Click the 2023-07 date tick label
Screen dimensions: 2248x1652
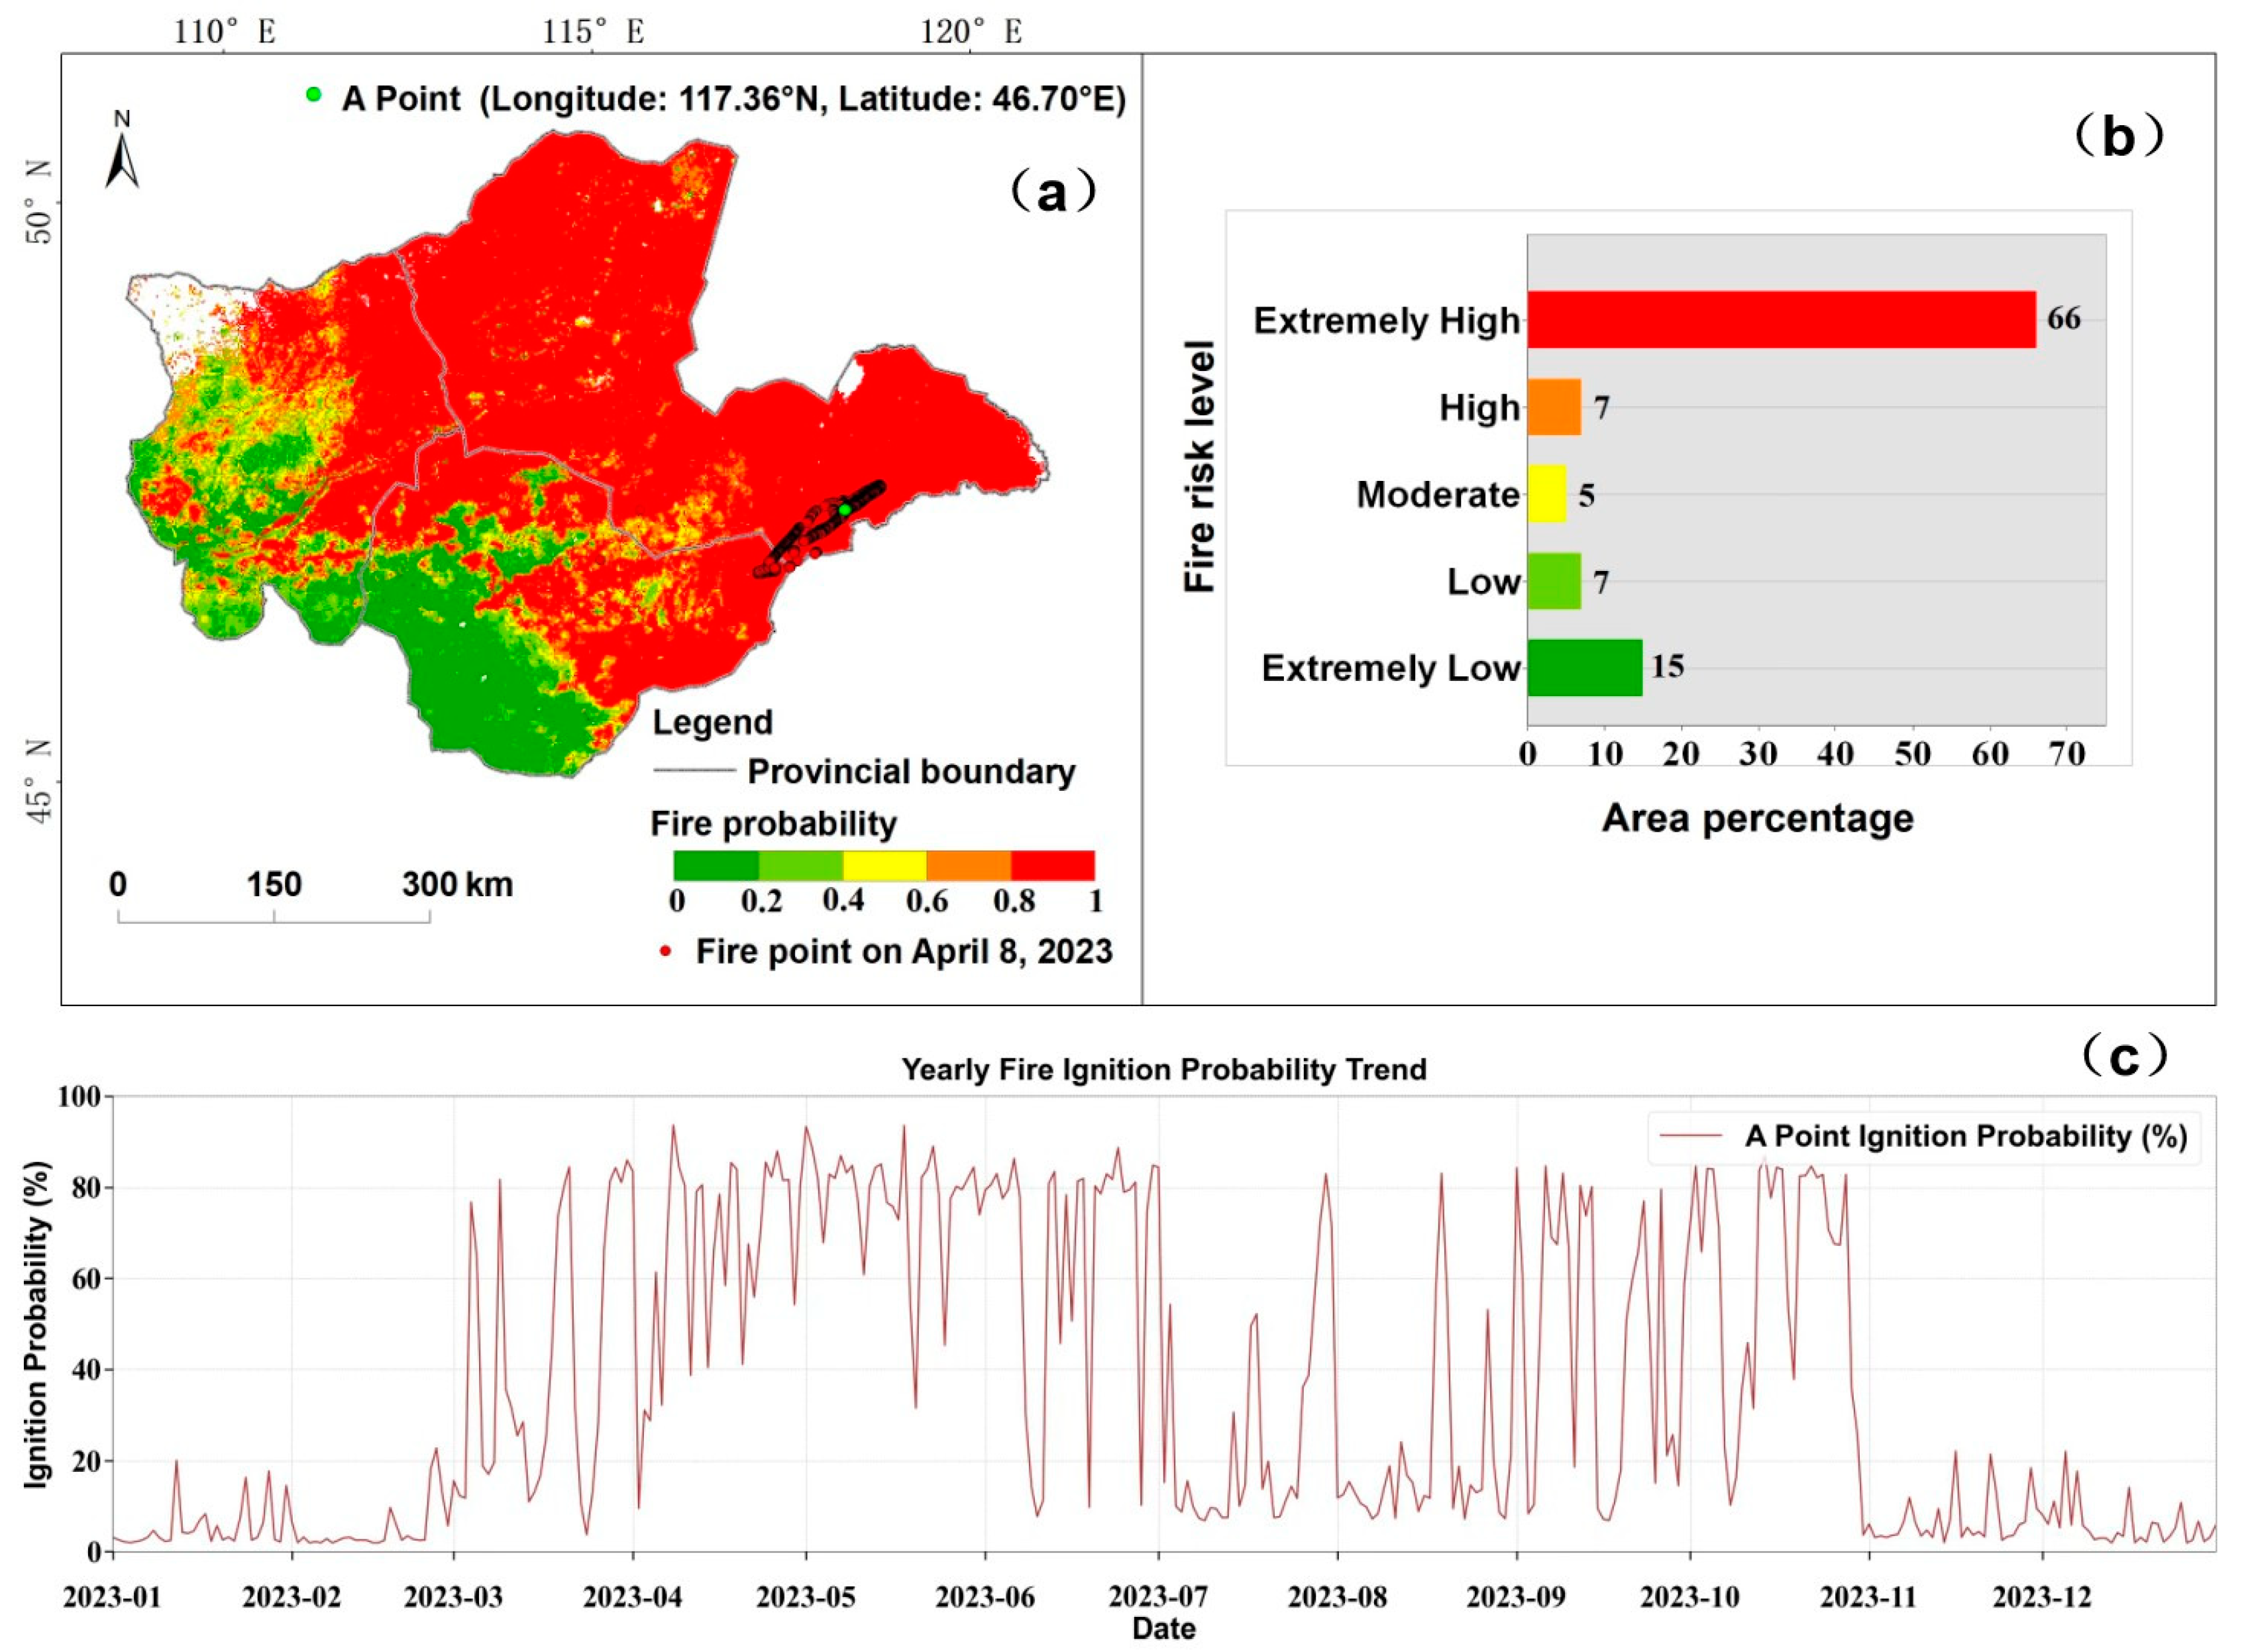[1158, 1596]
